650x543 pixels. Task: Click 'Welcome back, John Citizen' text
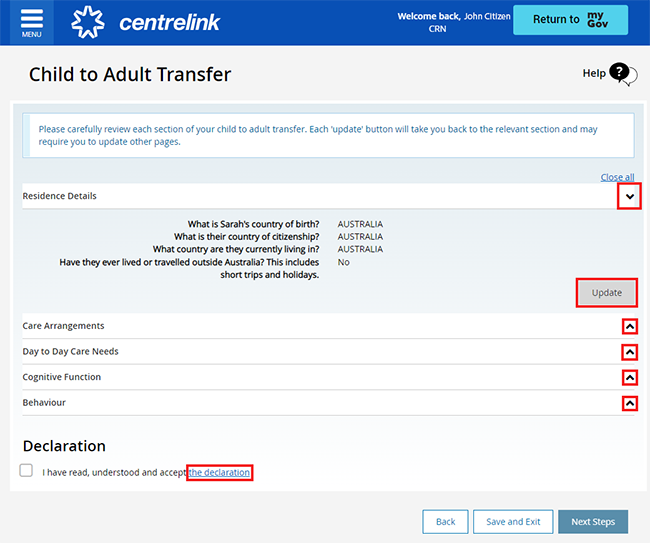click(454, 16)
